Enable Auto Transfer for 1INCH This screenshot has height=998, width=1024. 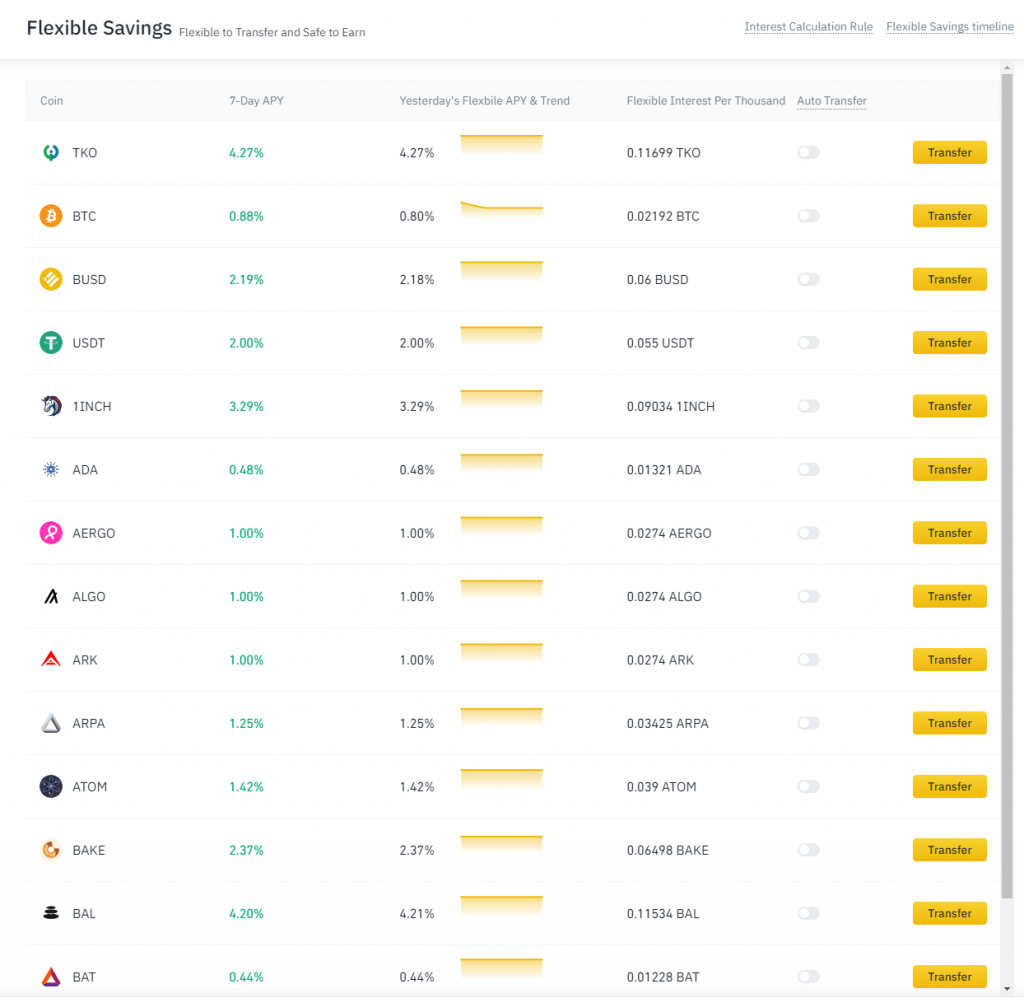(808, 406)
